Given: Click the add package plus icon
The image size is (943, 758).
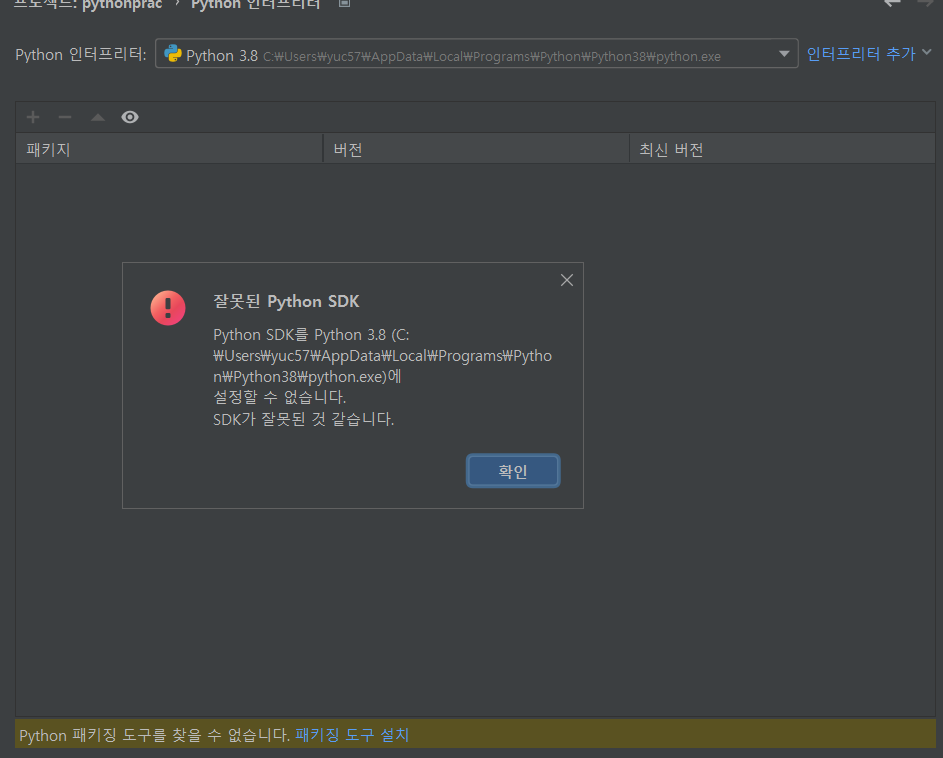Looking at the screenshot, I should pyautogui.click(x=33, y=117).
